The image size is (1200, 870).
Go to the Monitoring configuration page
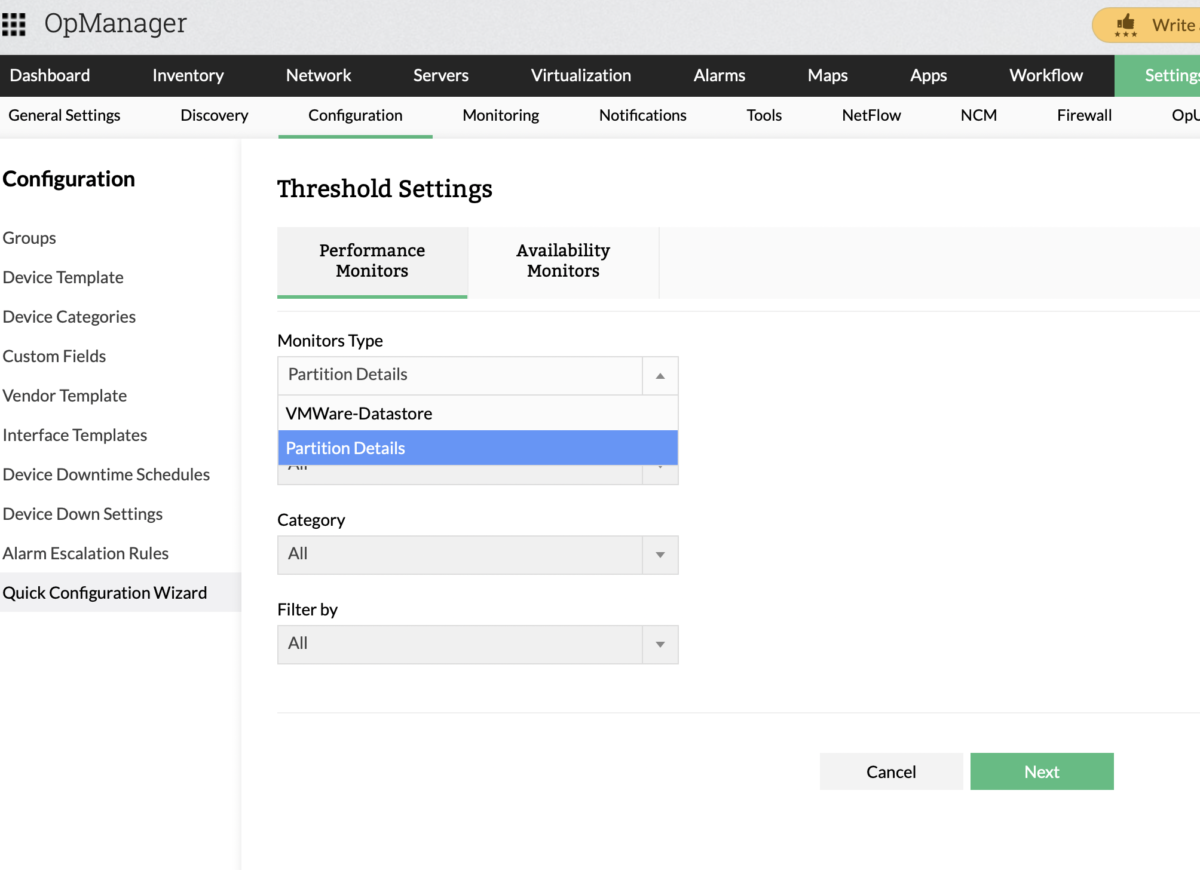point(500,115)
